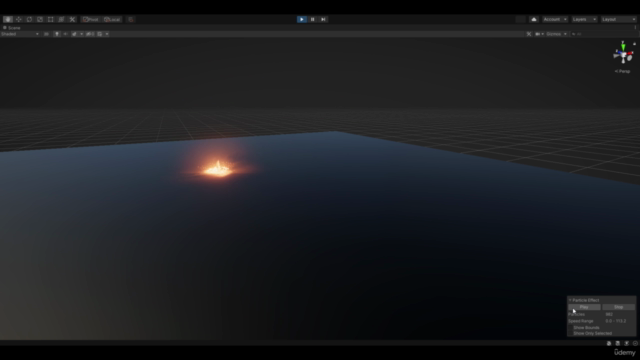The width and height of the screenshot is (640, 360).
Task: Click the orientation gizmo Y axis cone
Action: click(x=623, y=46)
